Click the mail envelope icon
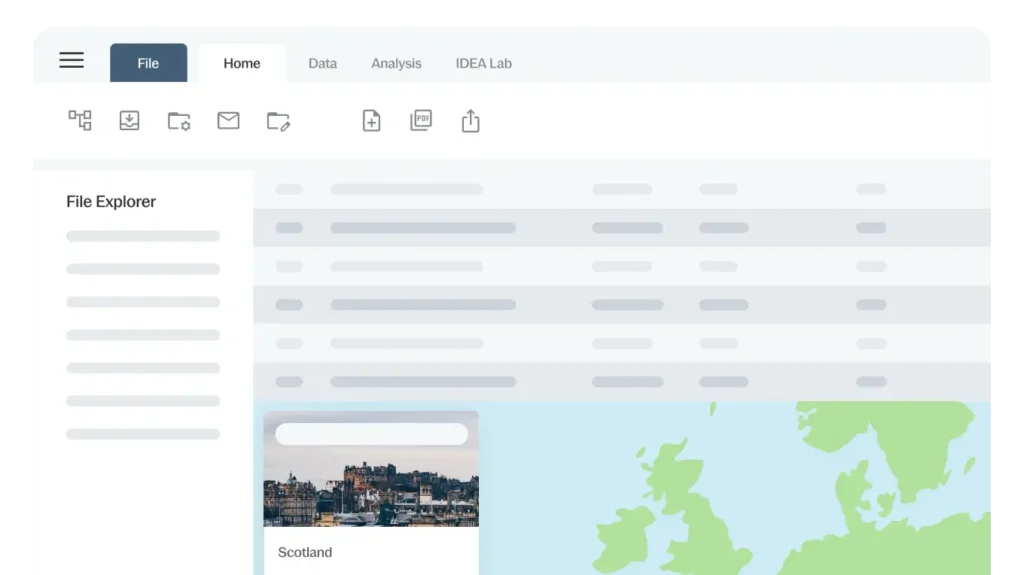The height and width of the screenshot is (575, 1024). pyautogui.click(x=228, y=121)
